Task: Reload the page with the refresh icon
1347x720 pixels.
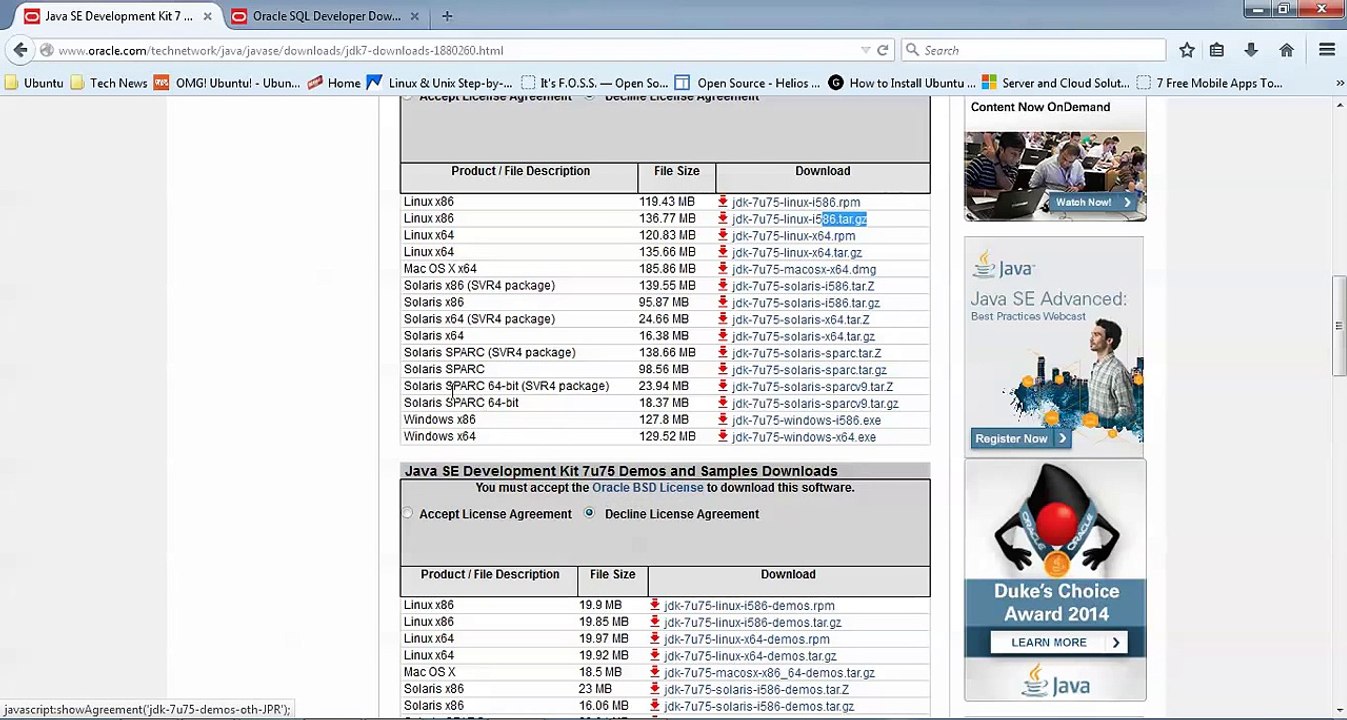Action: [882, 50]
